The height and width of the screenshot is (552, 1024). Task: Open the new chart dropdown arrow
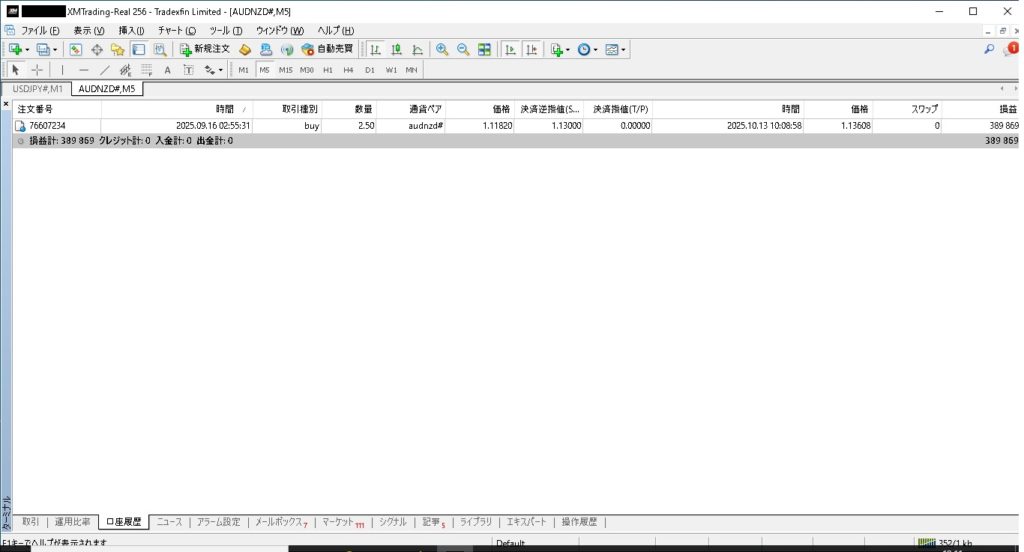coord(28,49)
